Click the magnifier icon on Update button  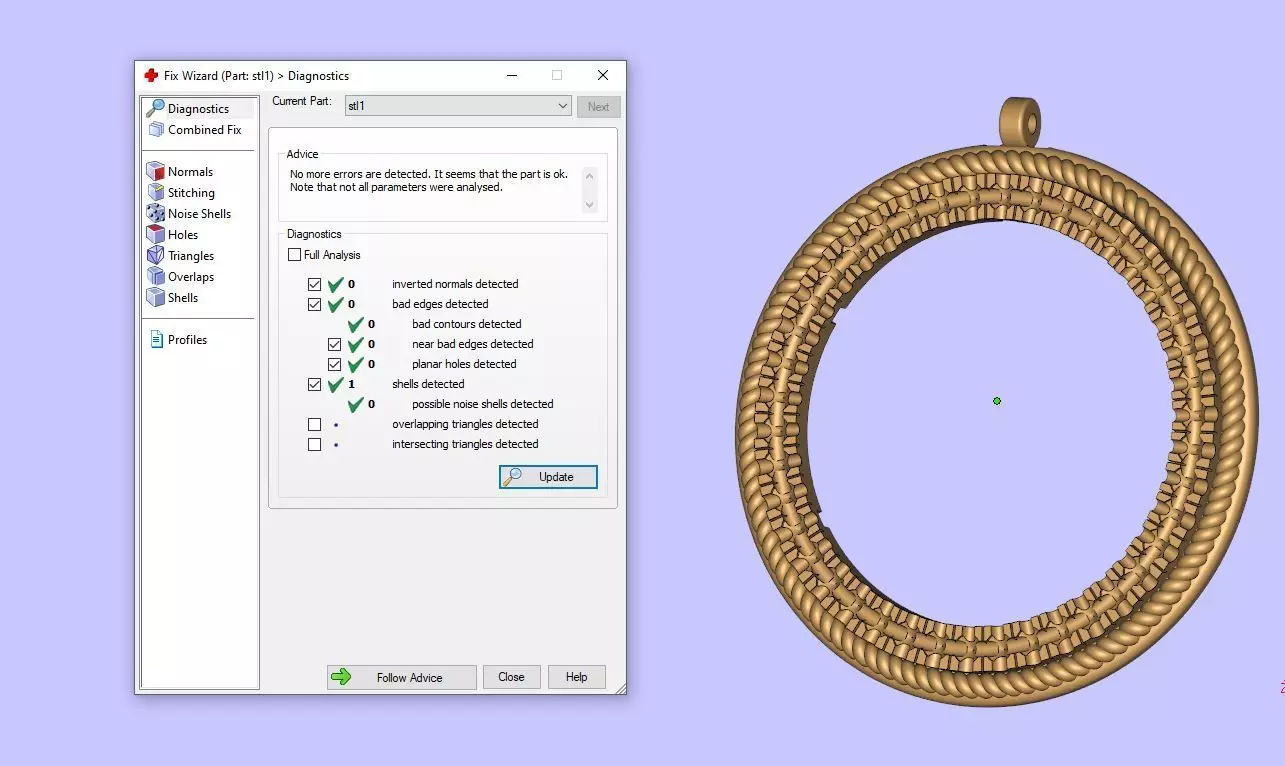513,477
